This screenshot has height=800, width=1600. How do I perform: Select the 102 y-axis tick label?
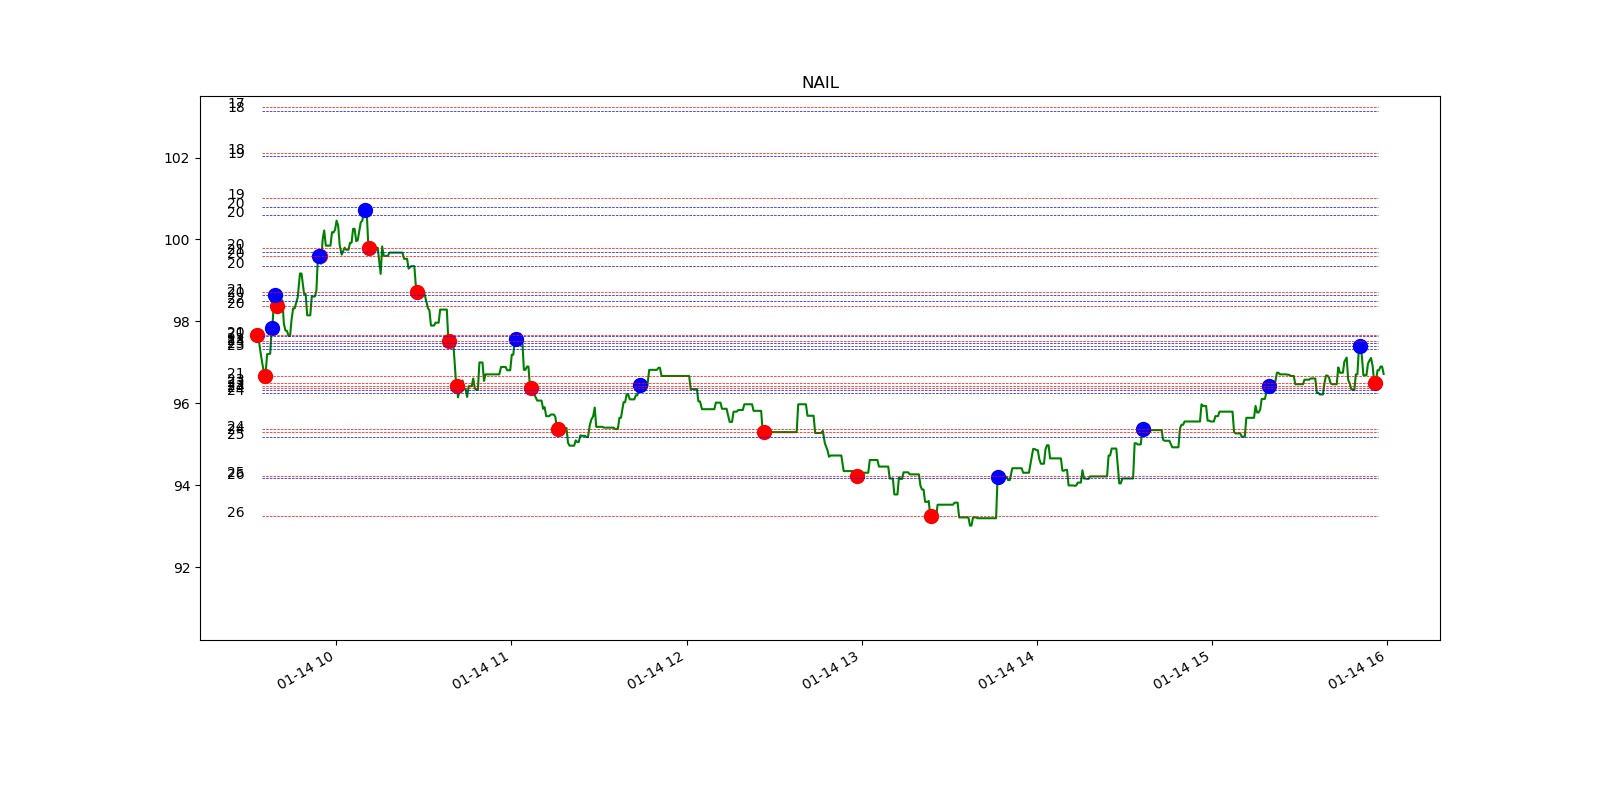[176, 158]
